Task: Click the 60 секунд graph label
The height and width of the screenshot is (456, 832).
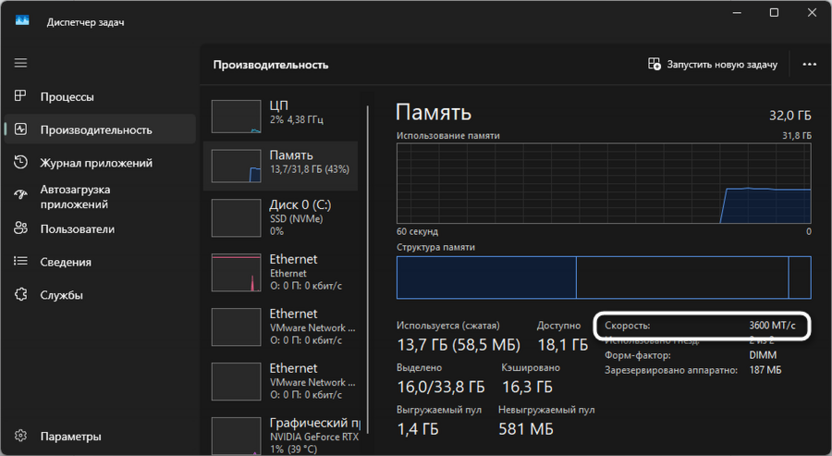Action: pyautogui.click(x=417, y=231)
